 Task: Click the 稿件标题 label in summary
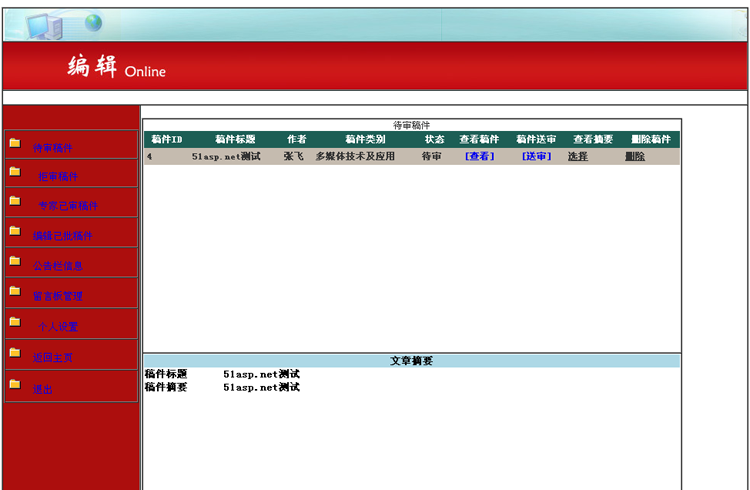pos(165,374)
